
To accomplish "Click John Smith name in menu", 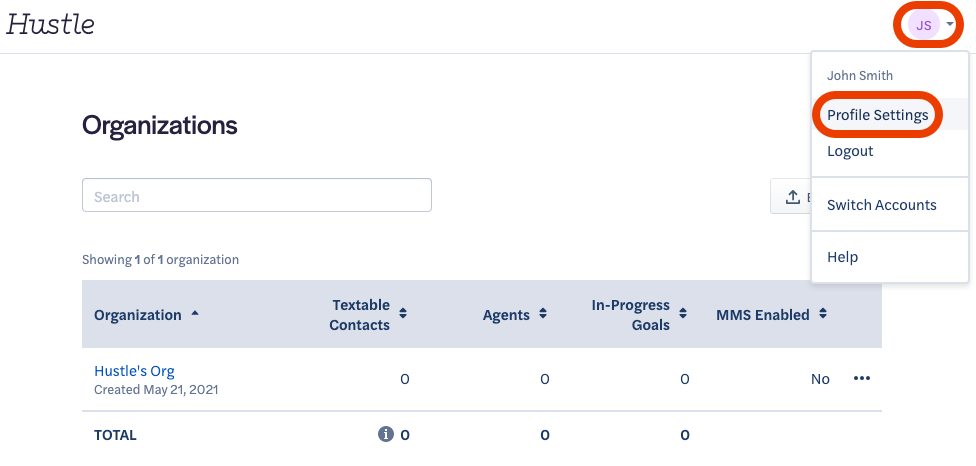I will (860, 76).
